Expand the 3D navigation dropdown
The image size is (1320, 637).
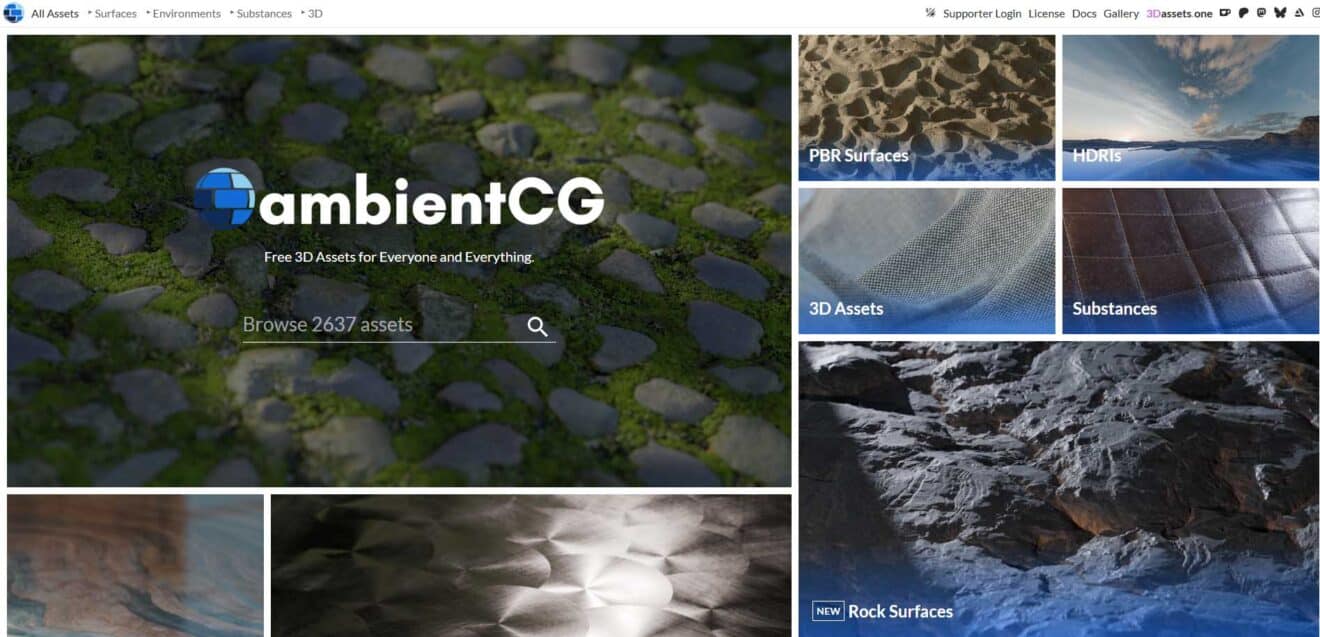point(312,14)
